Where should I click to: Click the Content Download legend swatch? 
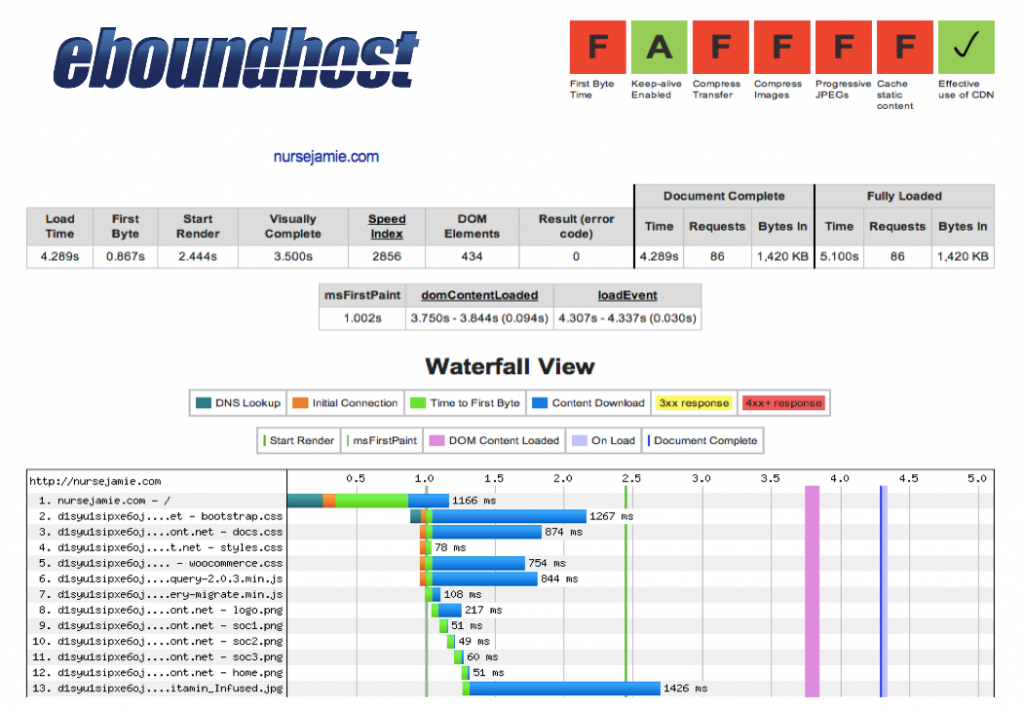pos(539,403)
